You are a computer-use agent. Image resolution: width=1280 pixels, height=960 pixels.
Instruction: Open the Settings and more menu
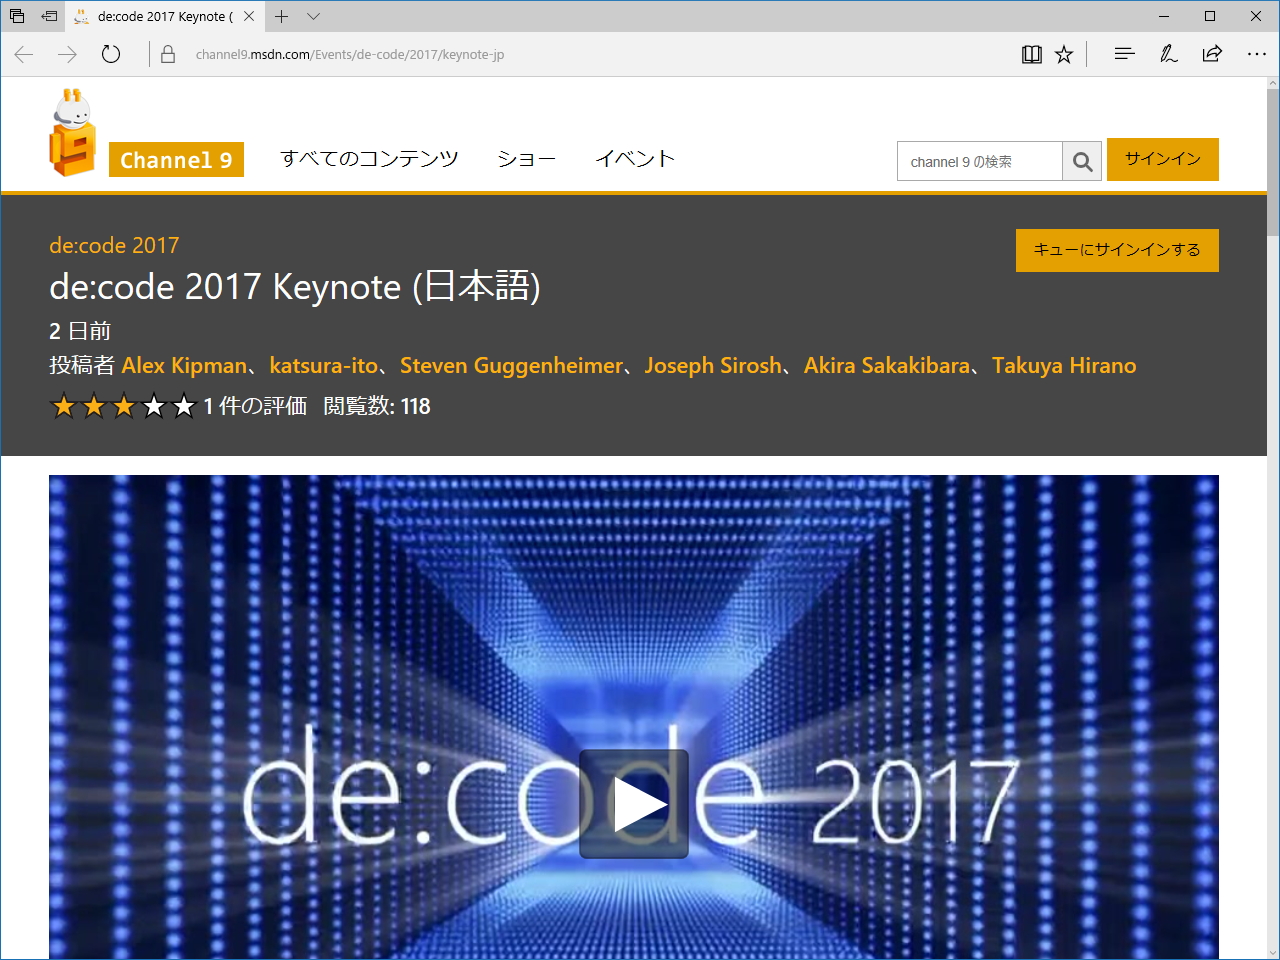1256,54
